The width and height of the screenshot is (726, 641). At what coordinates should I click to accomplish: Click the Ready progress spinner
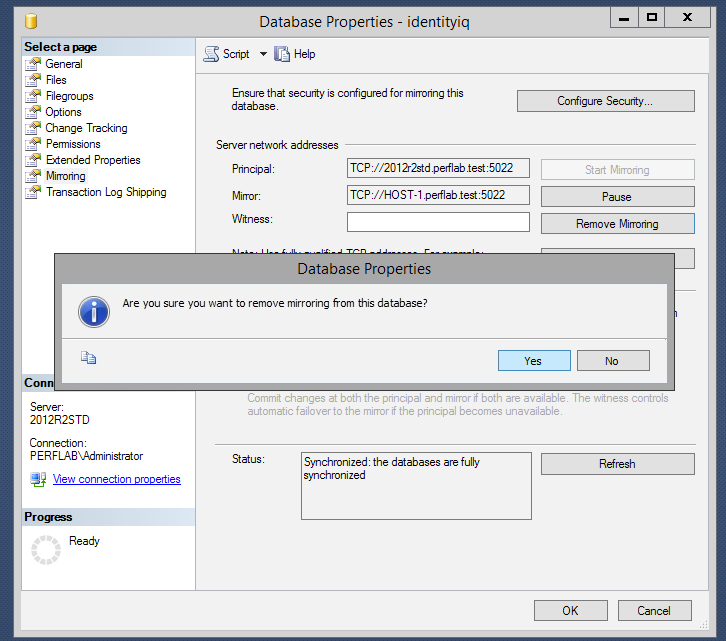click(46, 550)
